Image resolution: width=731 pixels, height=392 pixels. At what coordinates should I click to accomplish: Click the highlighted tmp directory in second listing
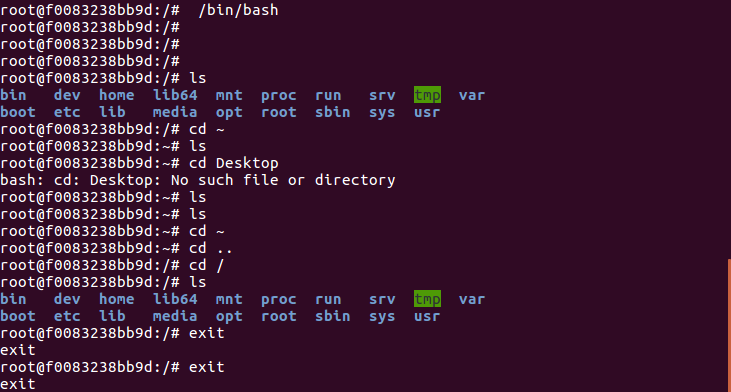coord(427,299)
